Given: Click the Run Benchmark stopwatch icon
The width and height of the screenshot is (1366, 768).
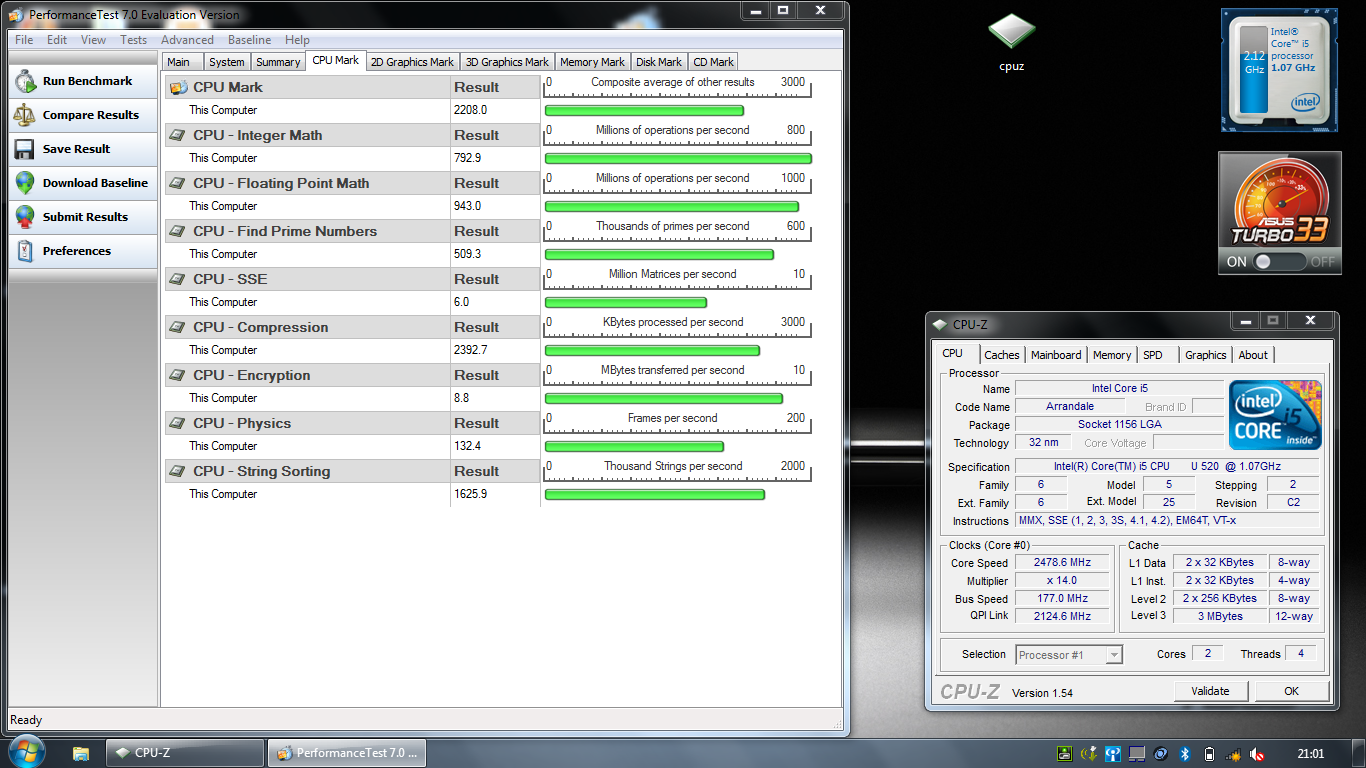Looking at the screenshot, I should click(25, 82).
